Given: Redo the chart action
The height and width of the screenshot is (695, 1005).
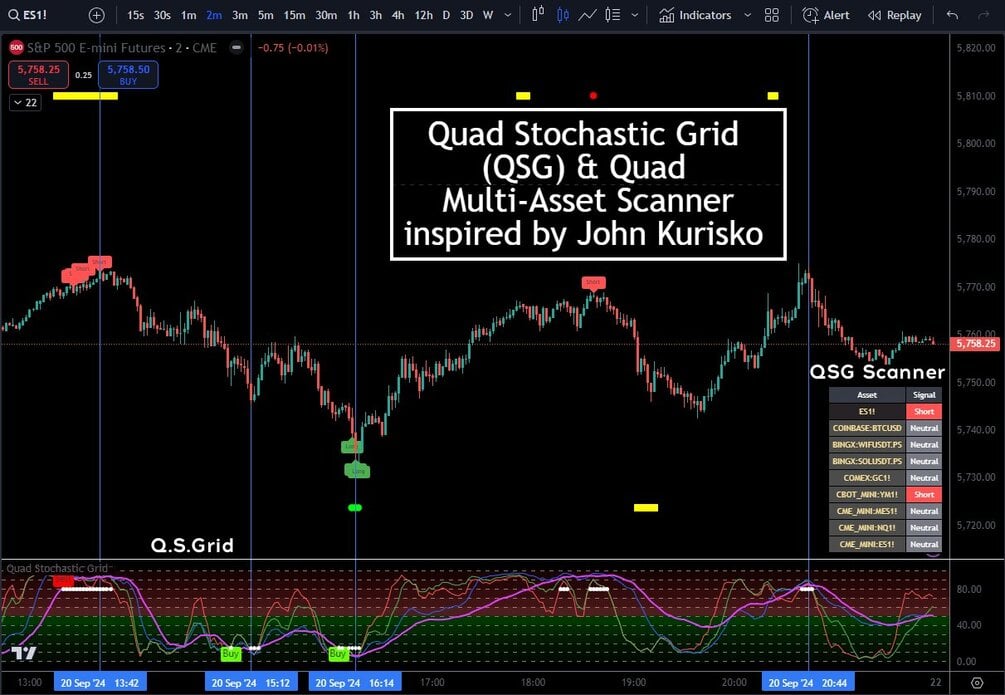Looking at the screenshot, I should point(984,15).
